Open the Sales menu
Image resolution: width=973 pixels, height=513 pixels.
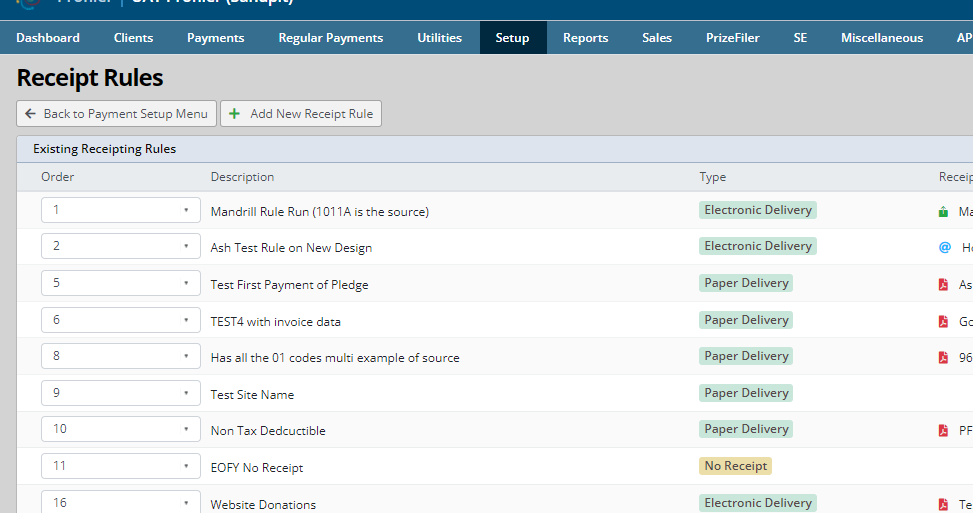click(657, 38)
